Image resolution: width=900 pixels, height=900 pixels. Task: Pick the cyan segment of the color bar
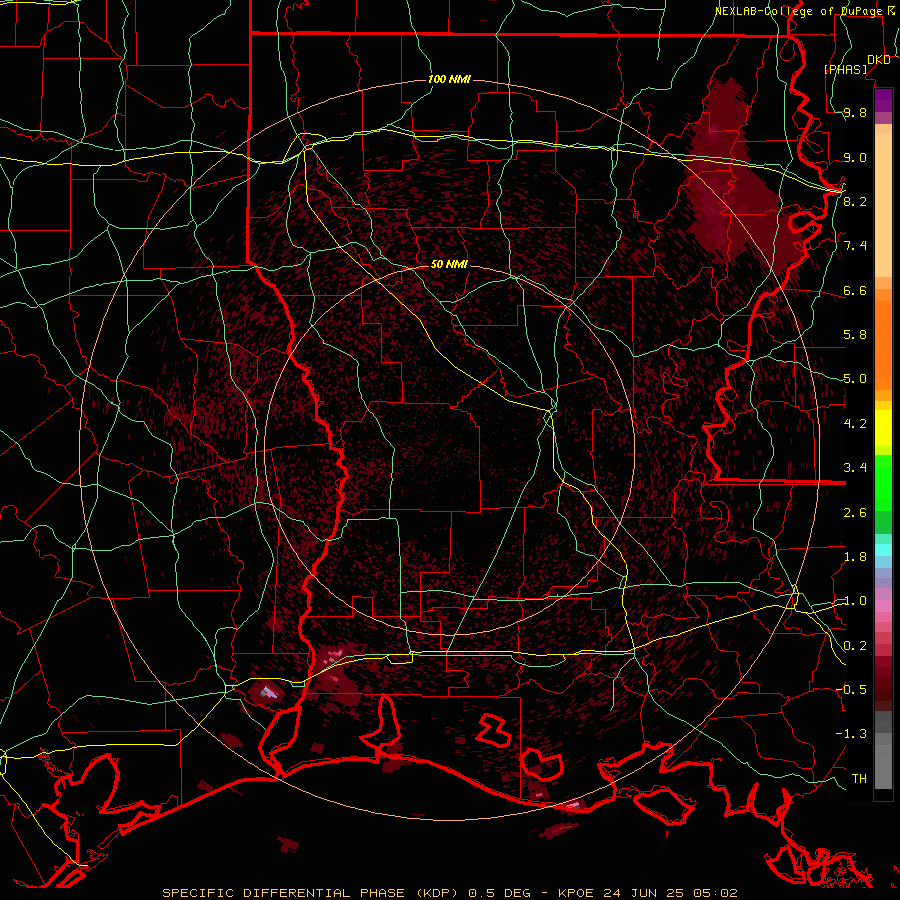tap(883, 550)
